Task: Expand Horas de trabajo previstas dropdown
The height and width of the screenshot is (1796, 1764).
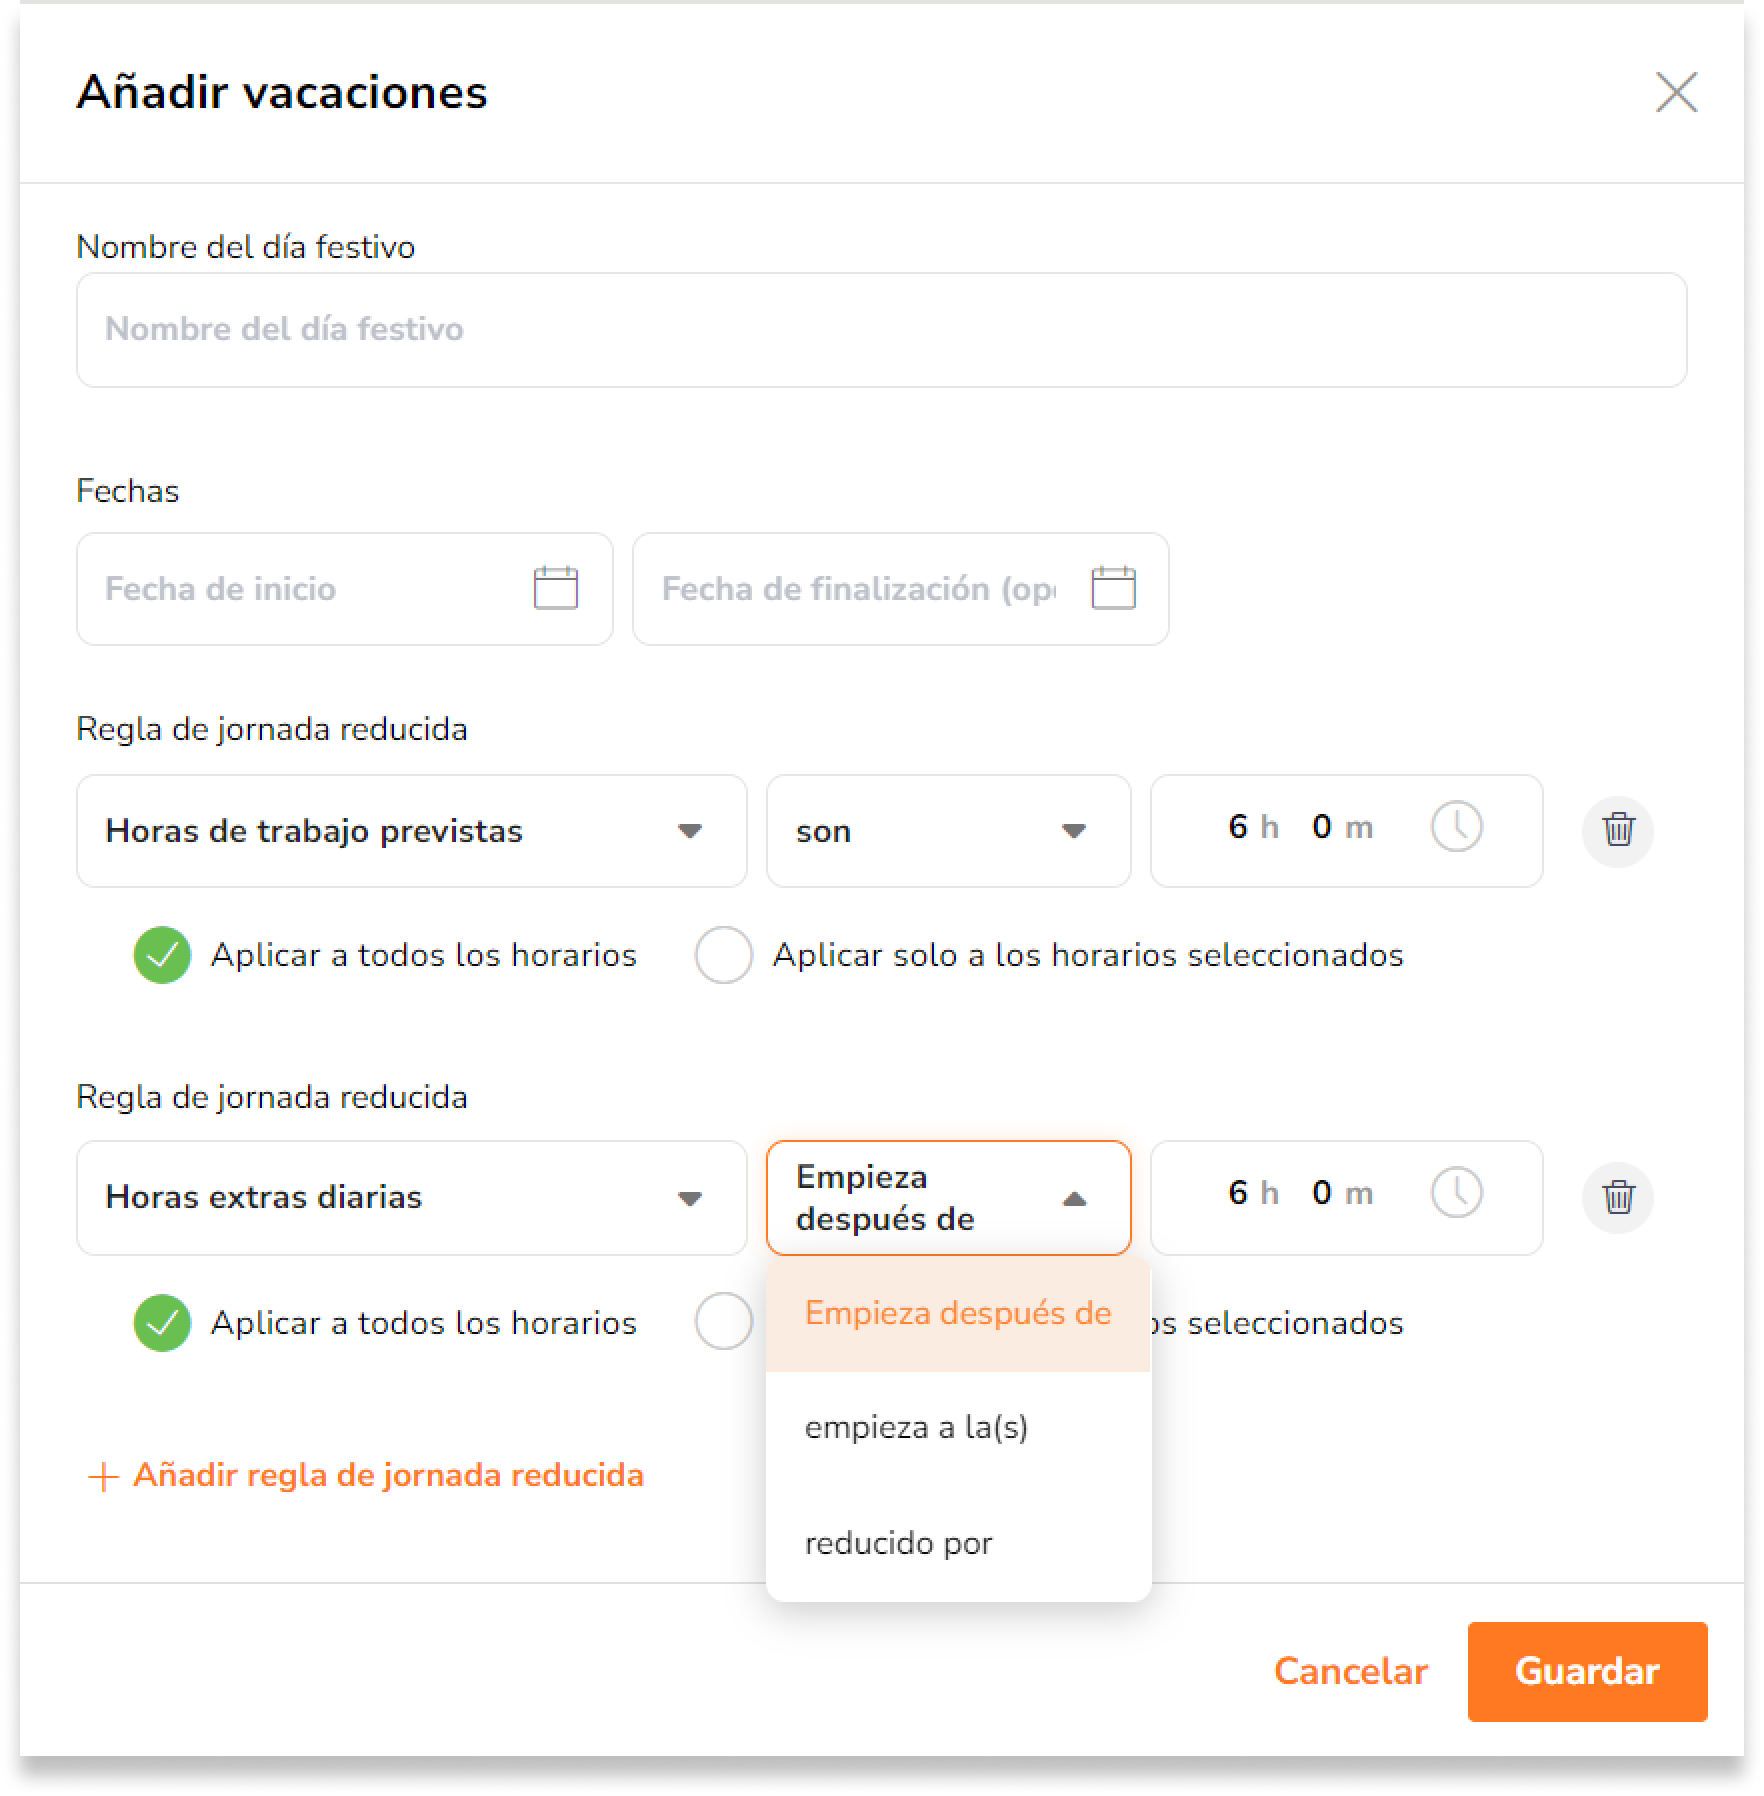Action: point(412,831)
